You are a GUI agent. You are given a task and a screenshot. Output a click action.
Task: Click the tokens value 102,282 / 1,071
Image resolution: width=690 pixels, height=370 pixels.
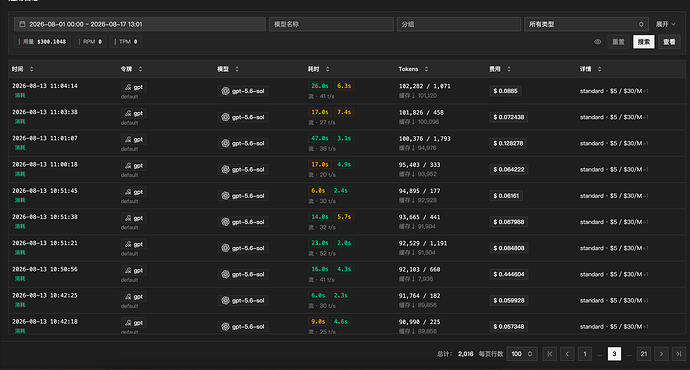coord(425,86)
